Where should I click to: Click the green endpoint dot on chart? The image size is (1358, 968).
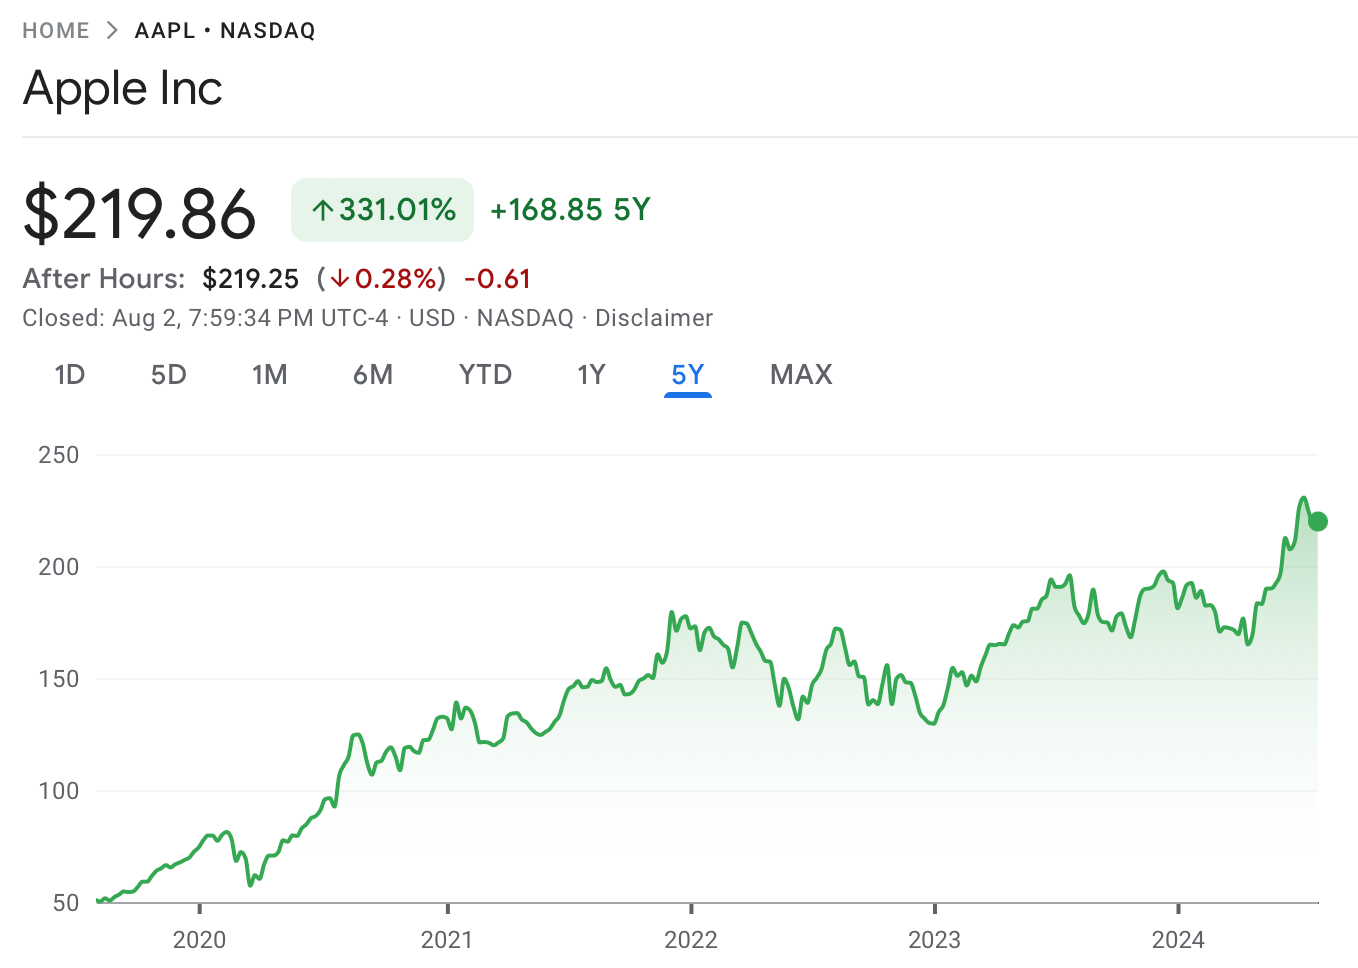click(x=1318, y=521)
